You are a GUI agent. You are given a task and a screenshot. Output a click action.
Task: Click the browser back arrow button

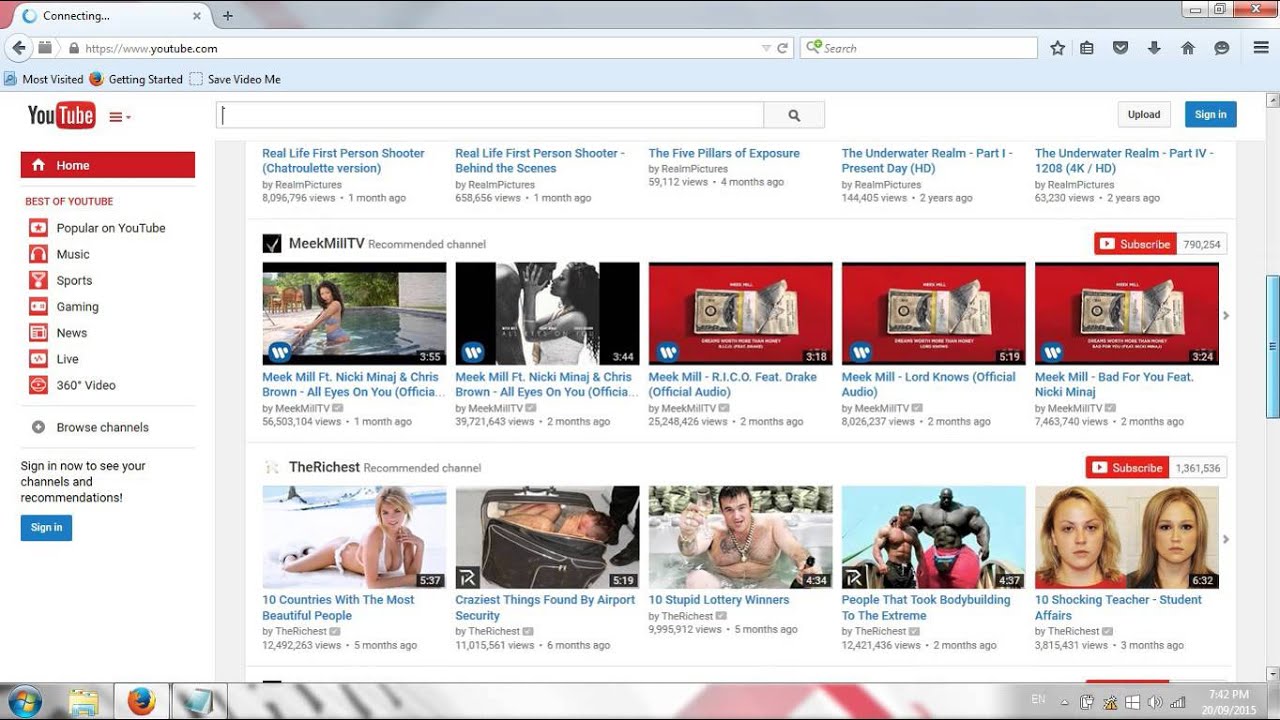pyautogui.click(x=17, y=47)
